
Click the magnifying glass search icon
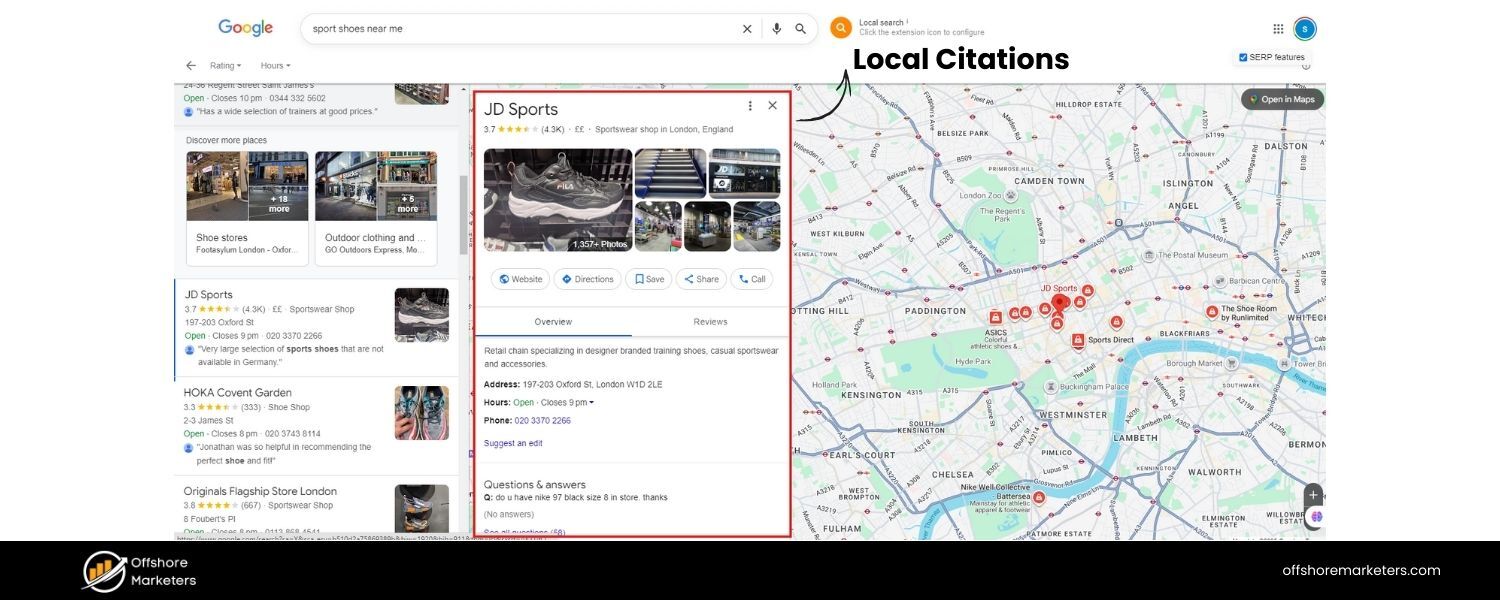800,28
